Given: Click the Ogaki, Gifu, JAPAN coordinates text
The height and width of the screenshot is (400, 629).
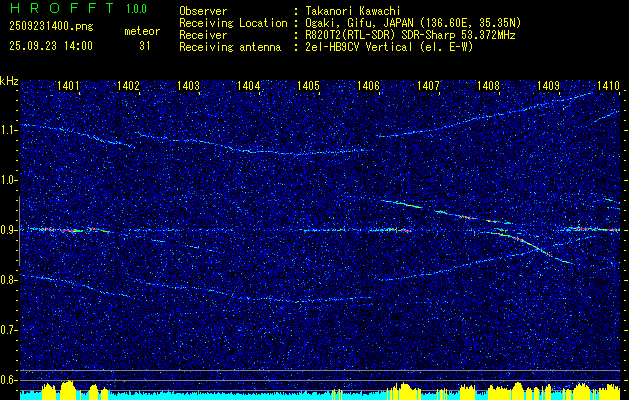Looking at the screenshot, I should [x=414, y=23].
